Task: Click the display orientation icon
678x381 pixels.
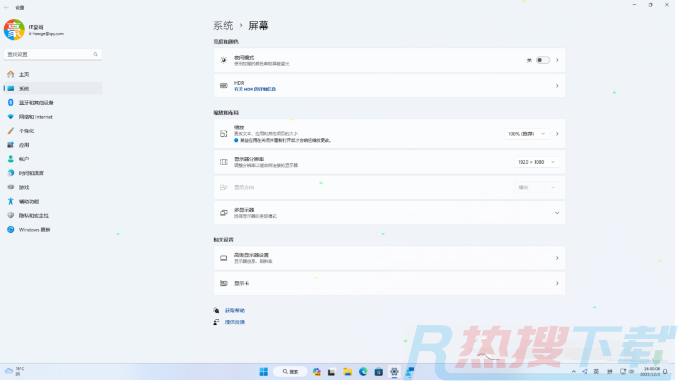Action: tap(224, 187)
